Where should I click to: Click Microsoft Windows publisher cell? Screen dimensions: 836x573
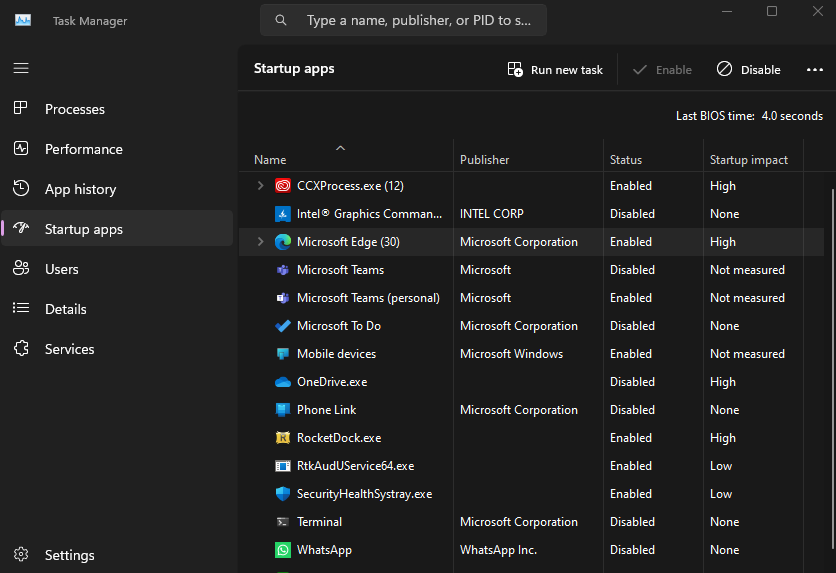tap(511, 354)
